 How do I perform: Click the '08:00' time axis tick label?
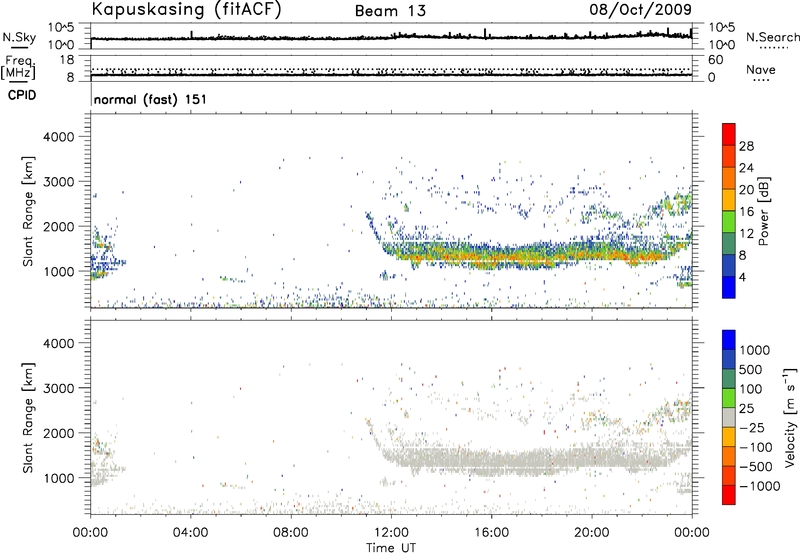point(291,533)
